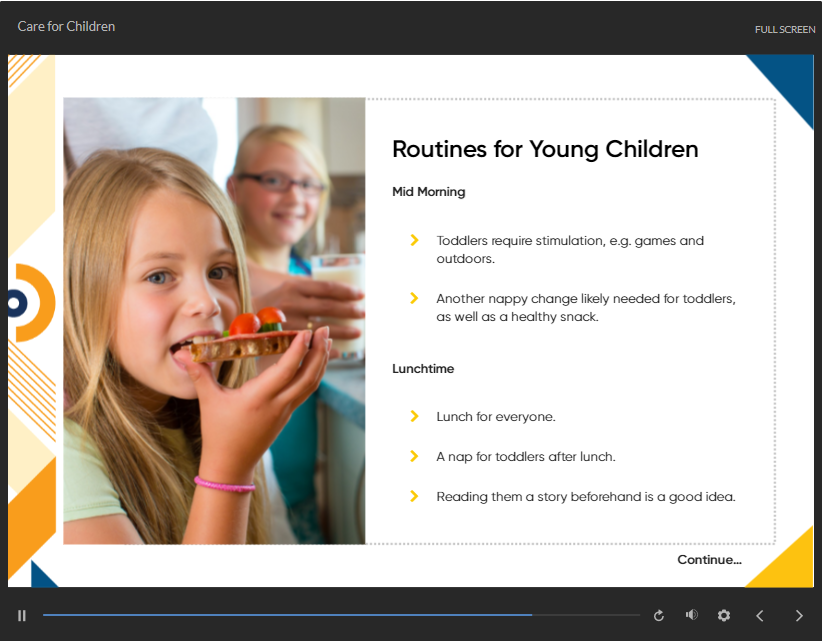Click the Care for Children title
This screenshot has height=642, width=822.
(66, 26)
